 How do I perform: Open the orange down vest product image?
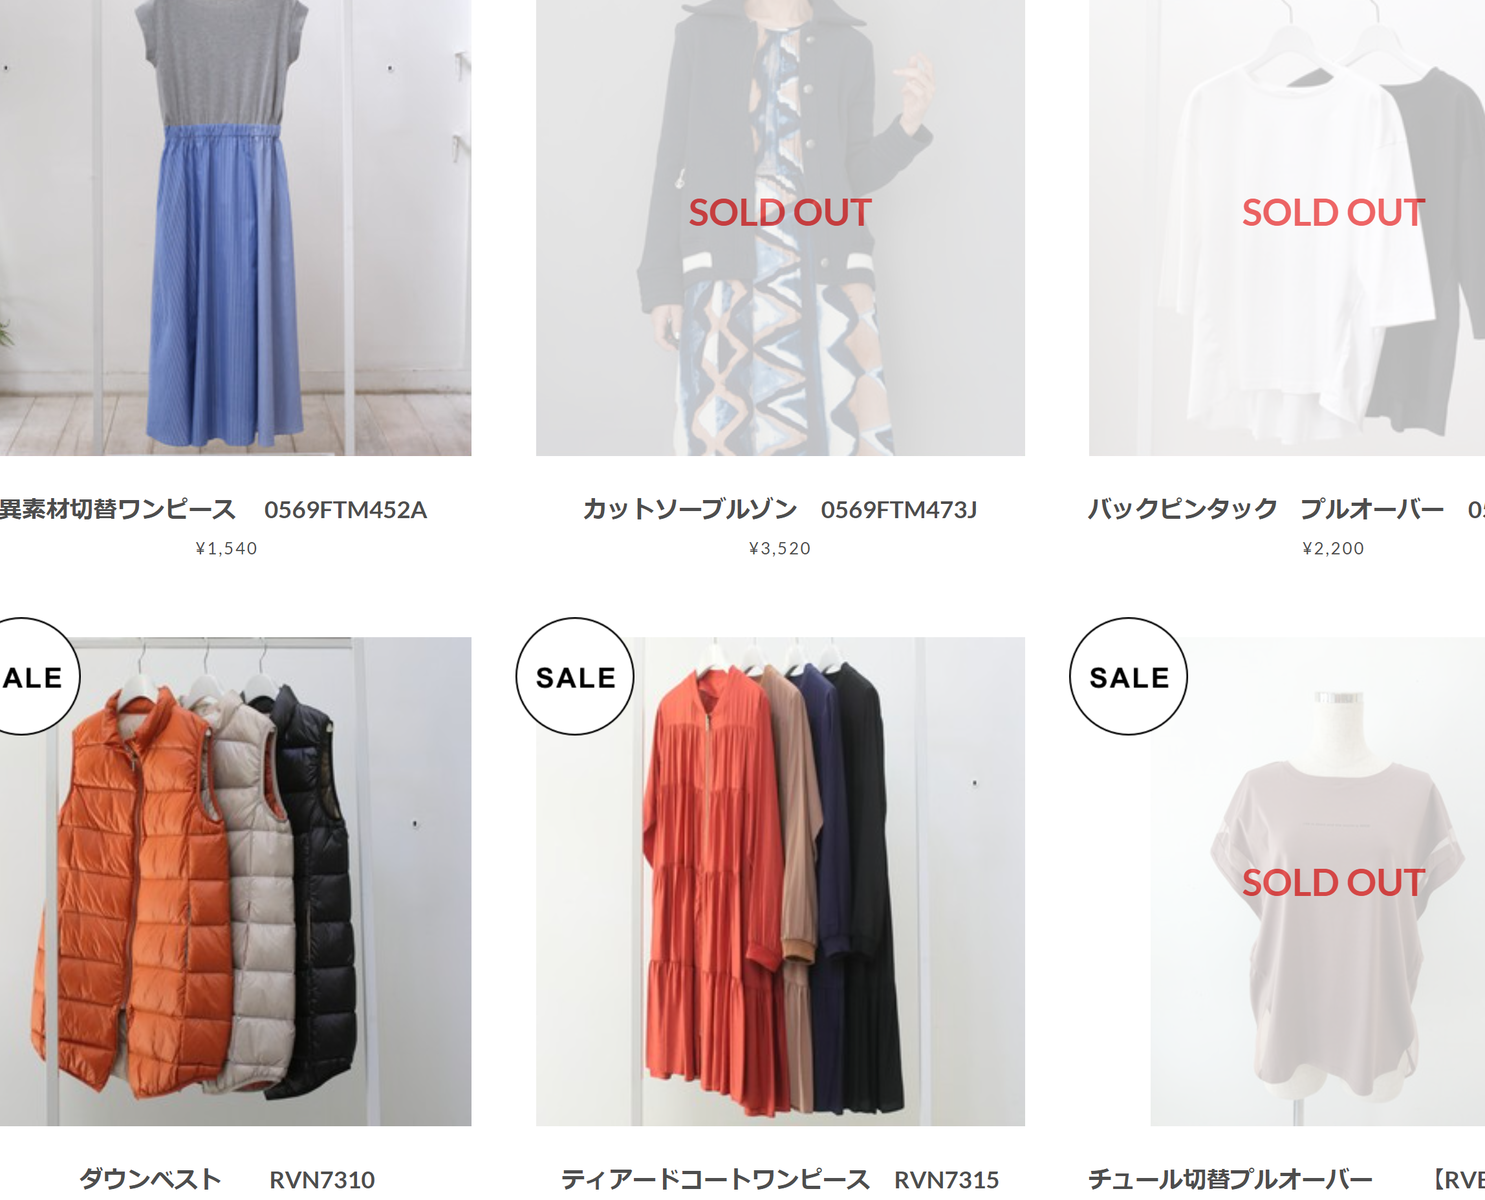235,881
